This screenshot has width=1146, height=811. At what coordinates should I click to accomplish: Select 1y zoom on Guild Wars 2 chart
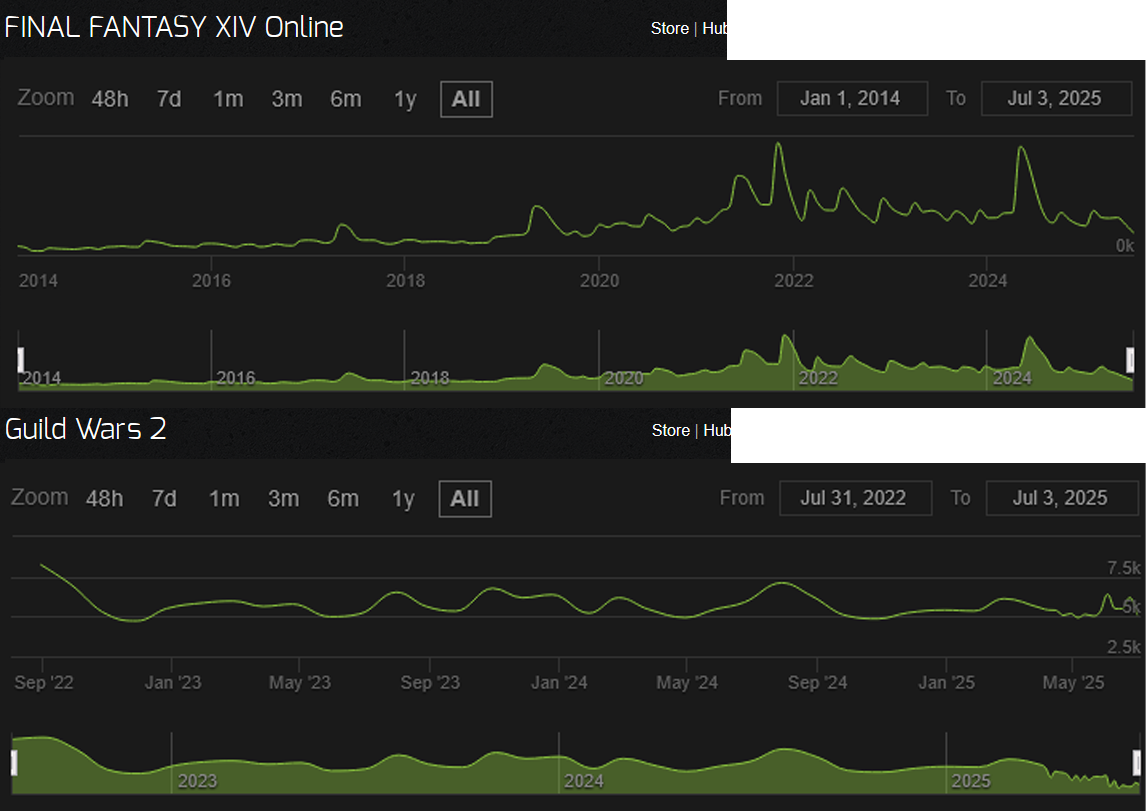click(403, 498)
